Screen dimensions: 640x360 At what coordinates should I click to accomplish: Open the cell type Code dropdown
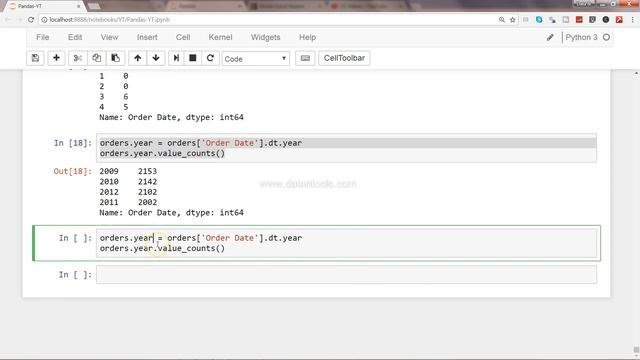point(256,59)
